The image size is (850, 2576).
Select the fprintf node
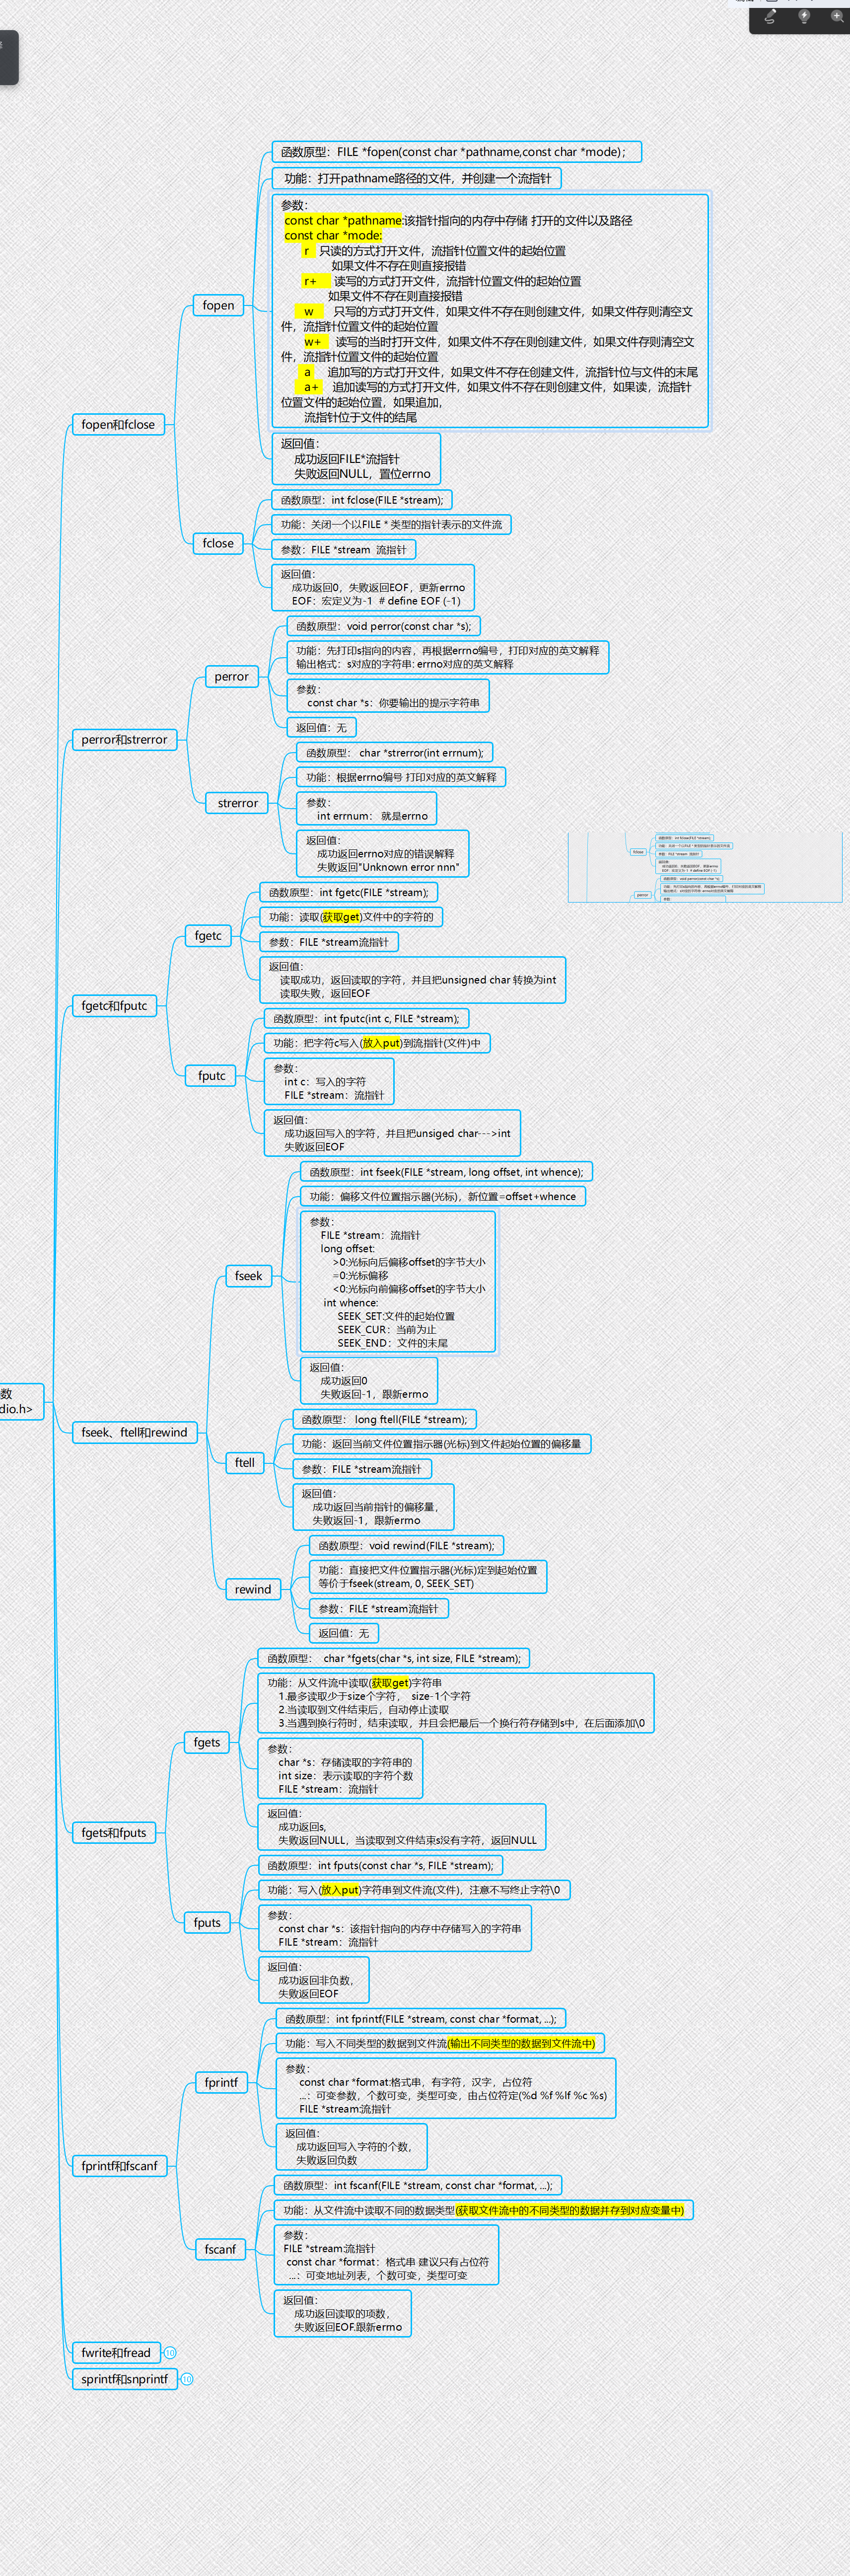tap(221, 2083)
